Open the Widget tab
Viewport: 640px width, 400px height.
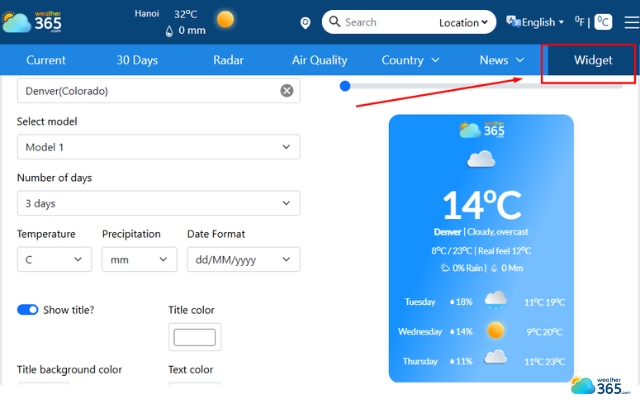(593, 60)
